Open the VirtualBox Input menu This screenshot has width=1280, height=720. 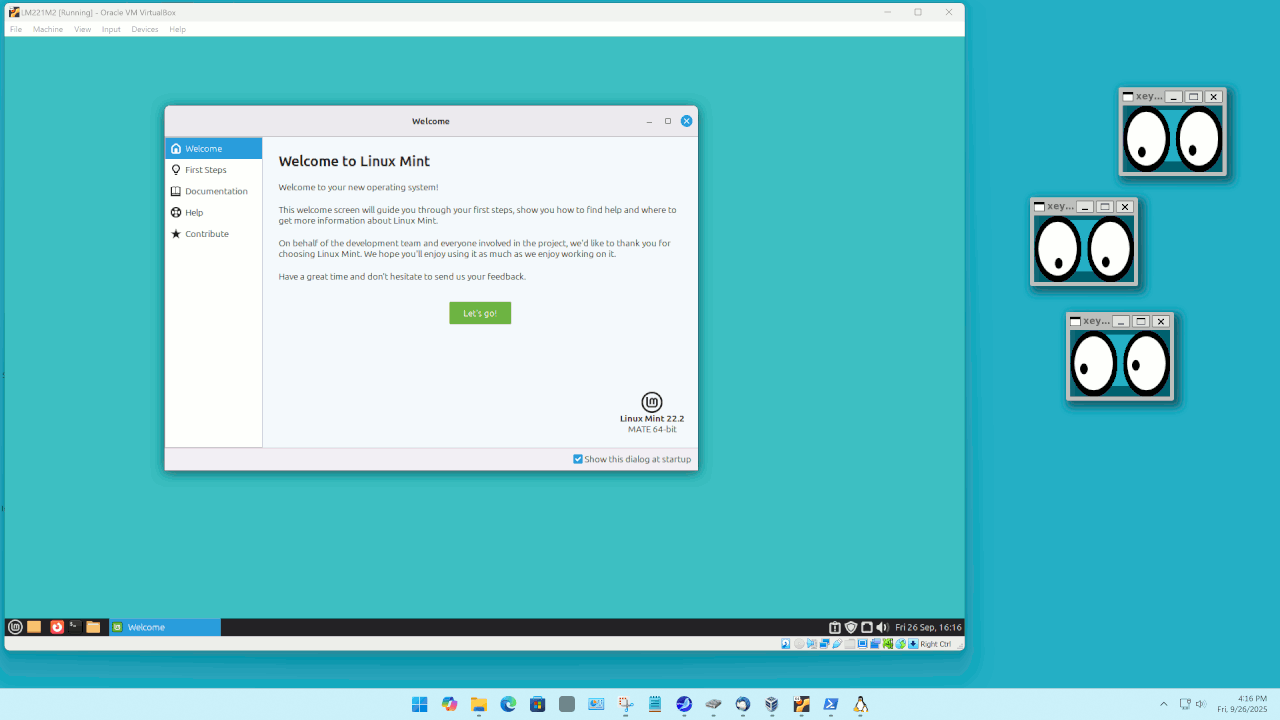[x=111, y=29]
